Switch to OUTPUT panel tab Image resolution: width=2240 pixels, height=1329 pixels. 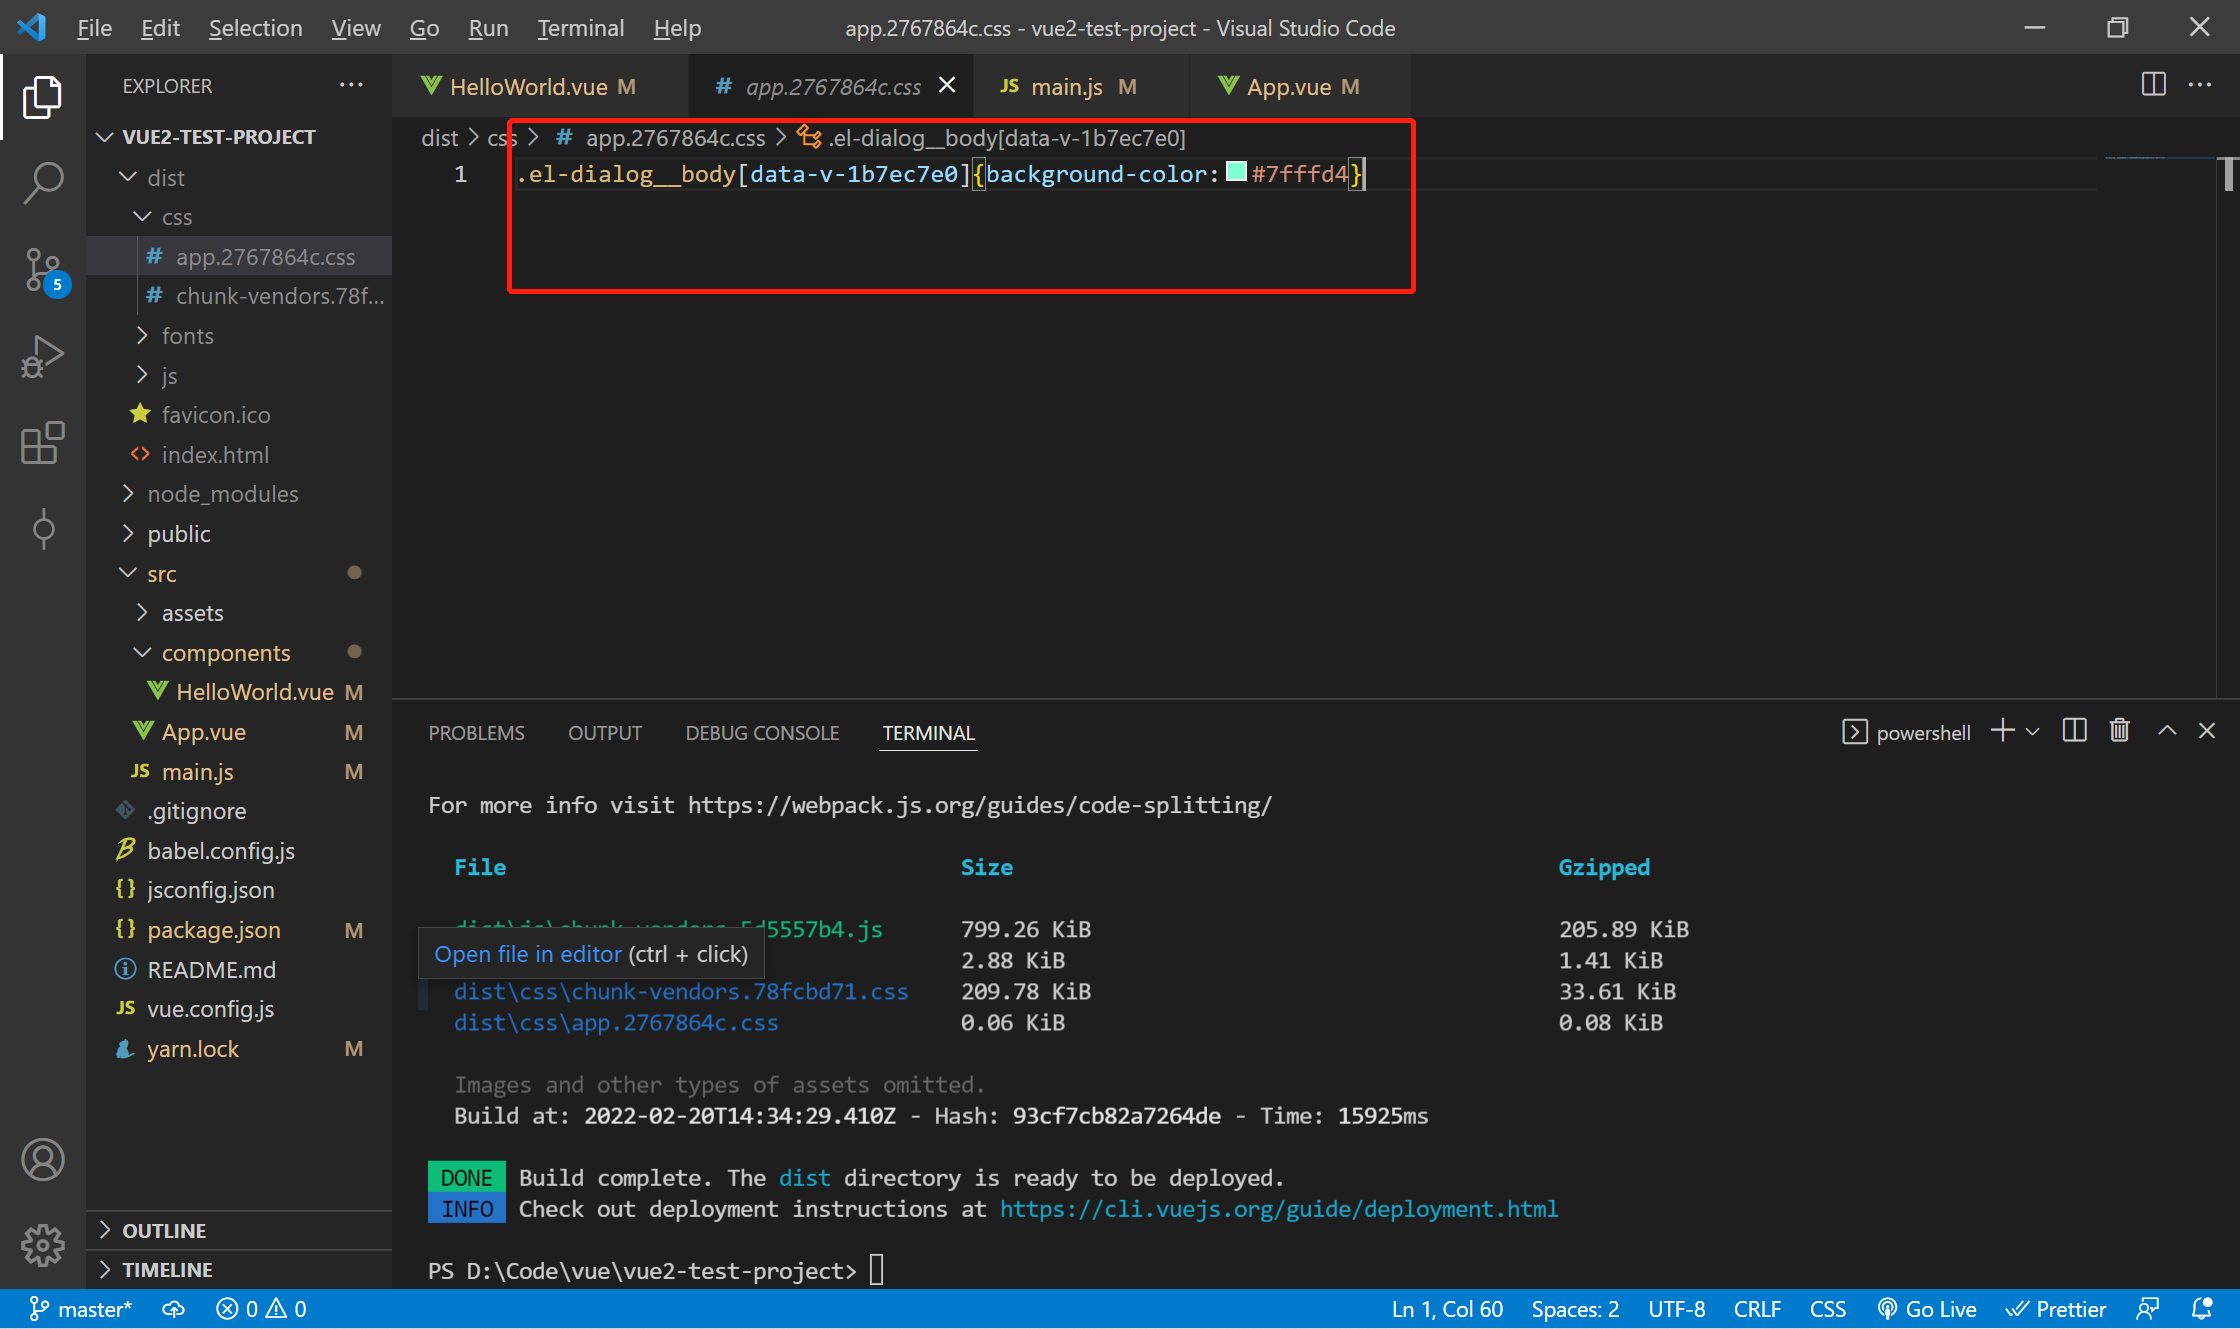click(604, 733)
